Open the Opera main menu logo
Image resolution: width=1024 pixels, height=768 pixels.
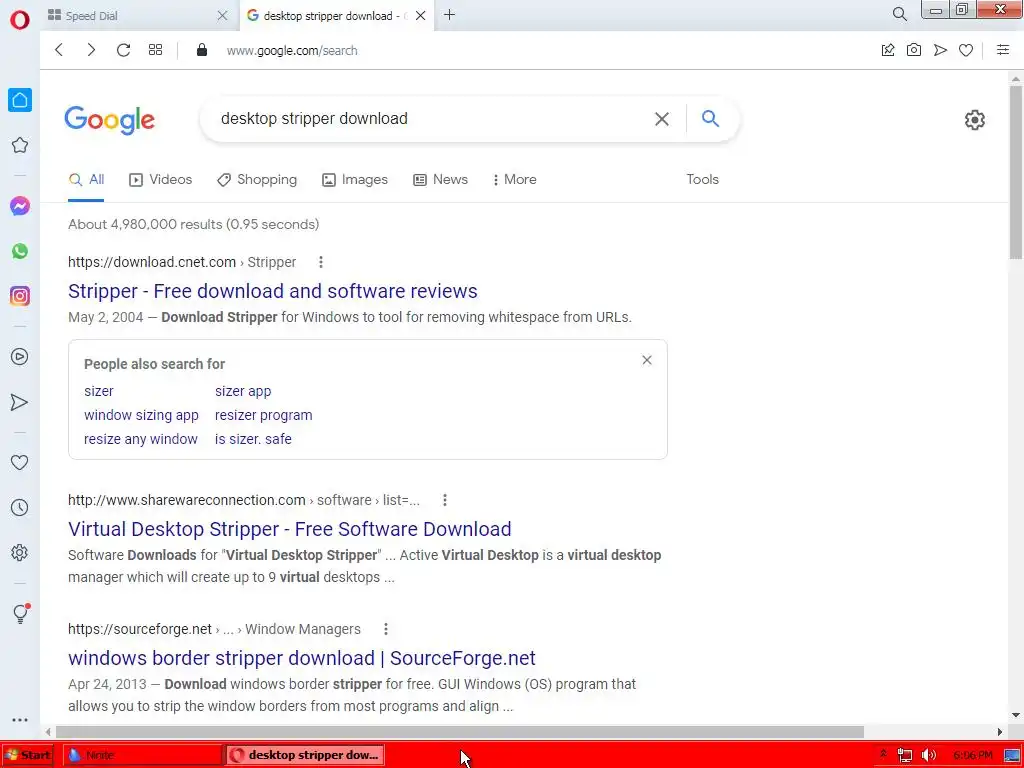click(x=20, y=20)
